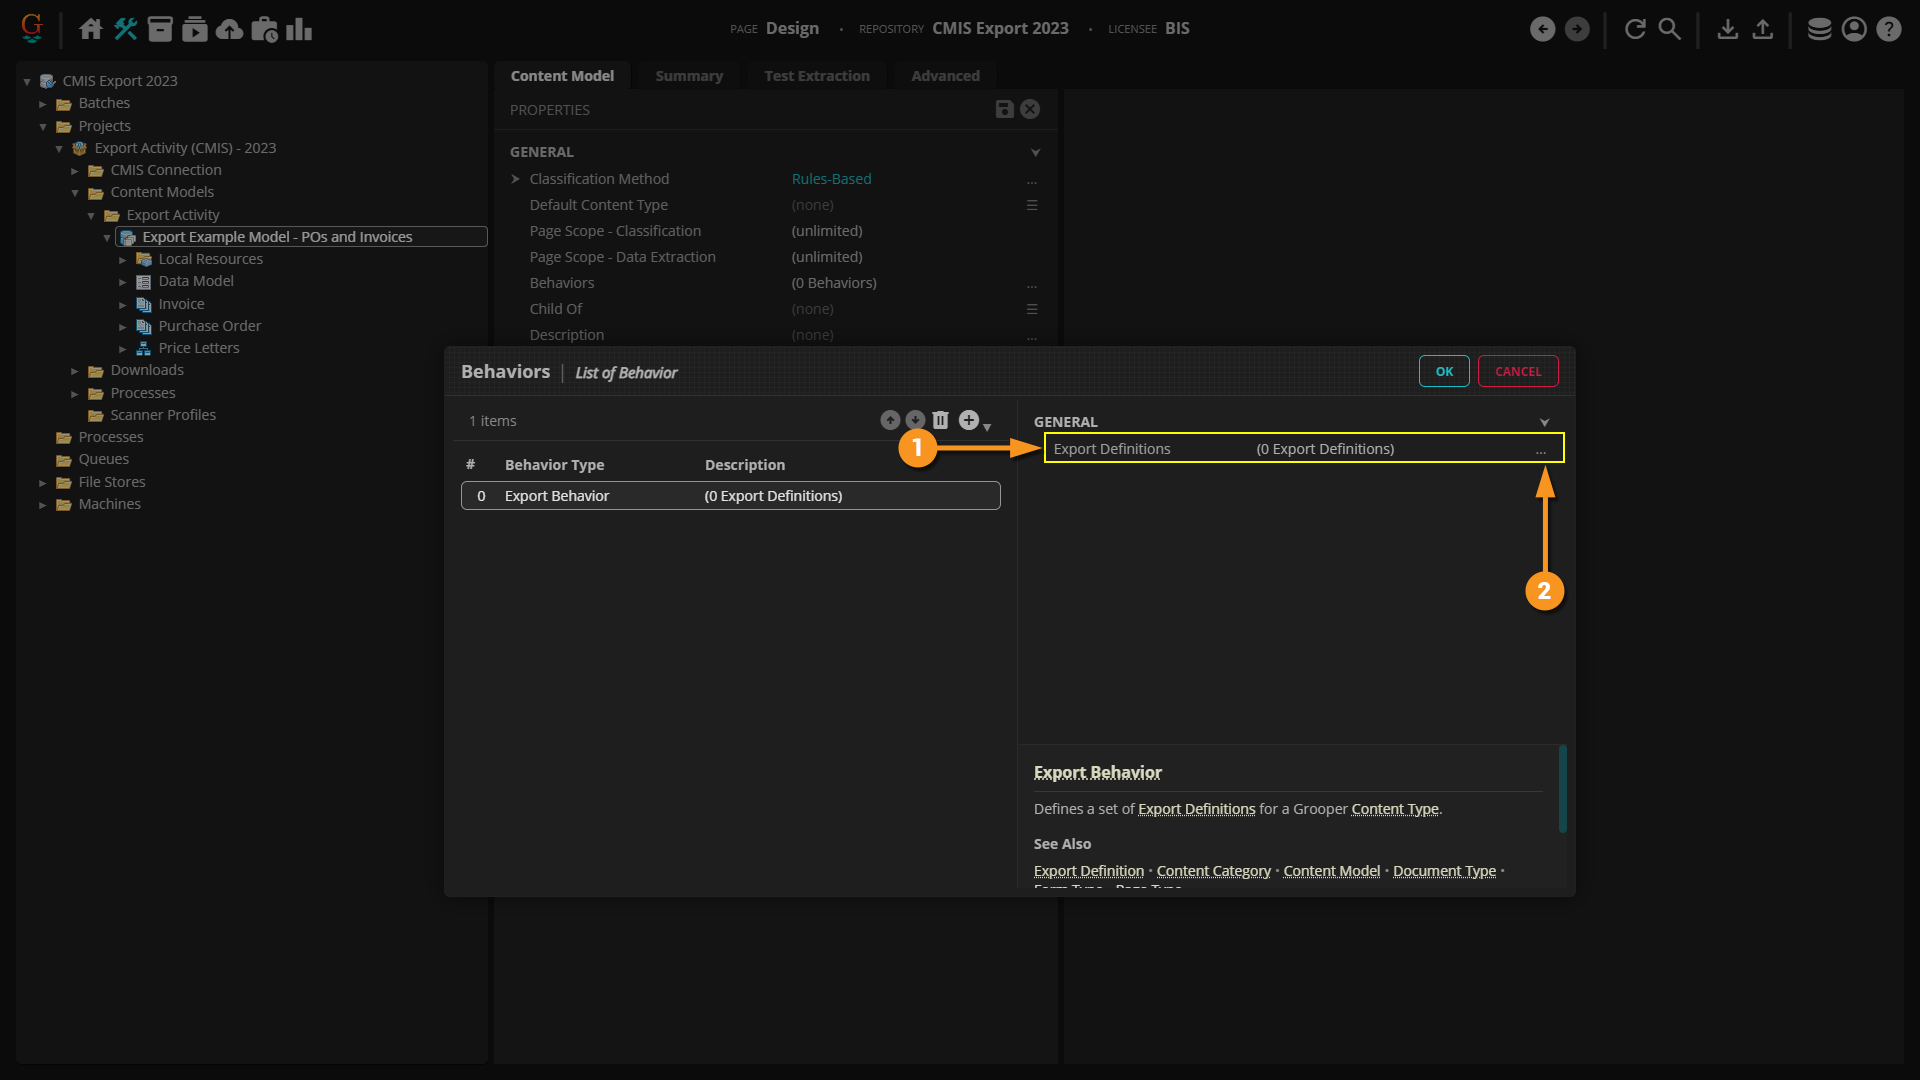Expand the Purchase Order tree node

[123, 327]
